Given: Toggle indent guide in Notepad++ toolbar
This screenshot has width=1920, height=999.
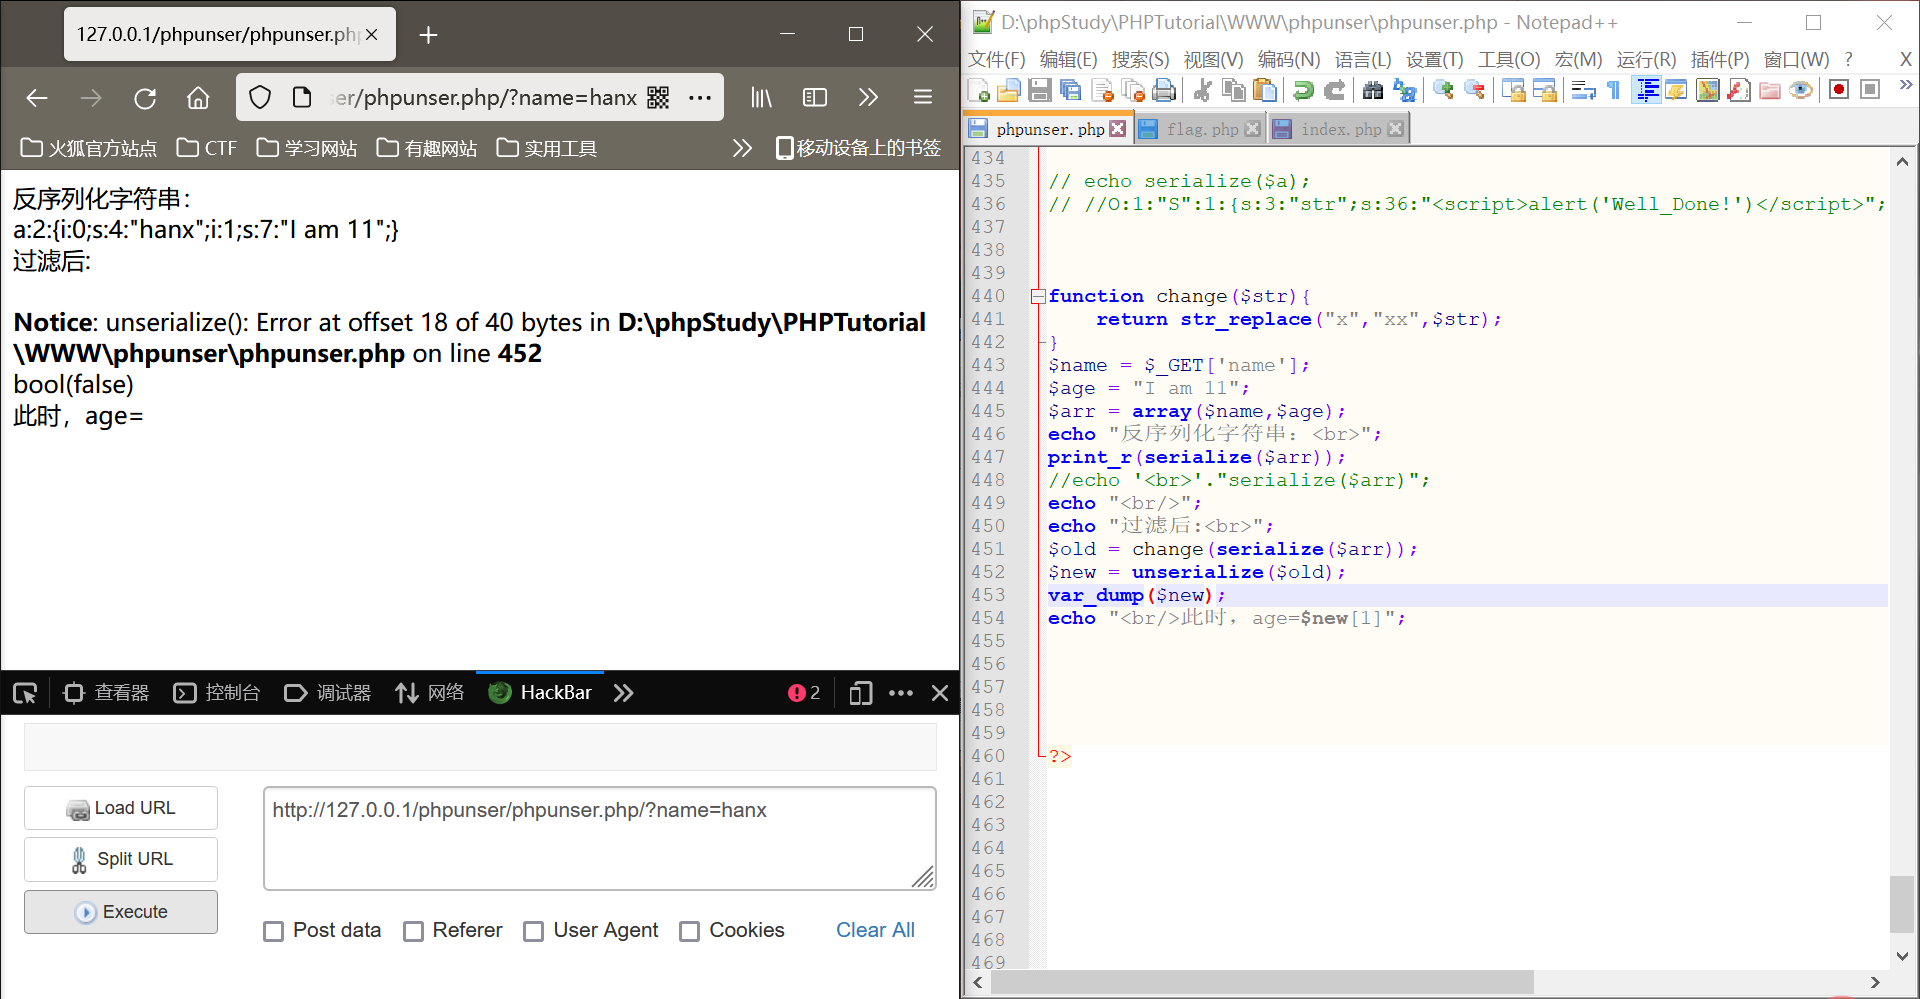Looking at the screenshot, I should point(1646,91).
